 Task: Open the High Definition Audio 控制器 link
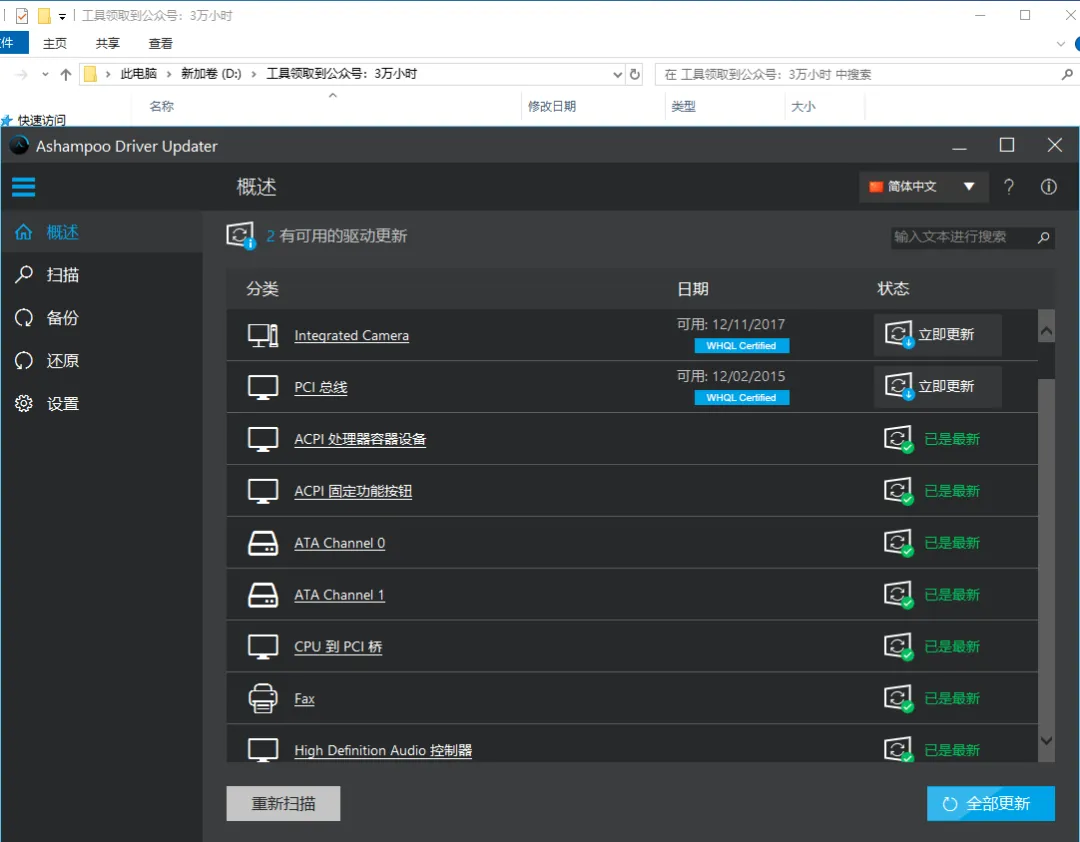tap(383, 750)
